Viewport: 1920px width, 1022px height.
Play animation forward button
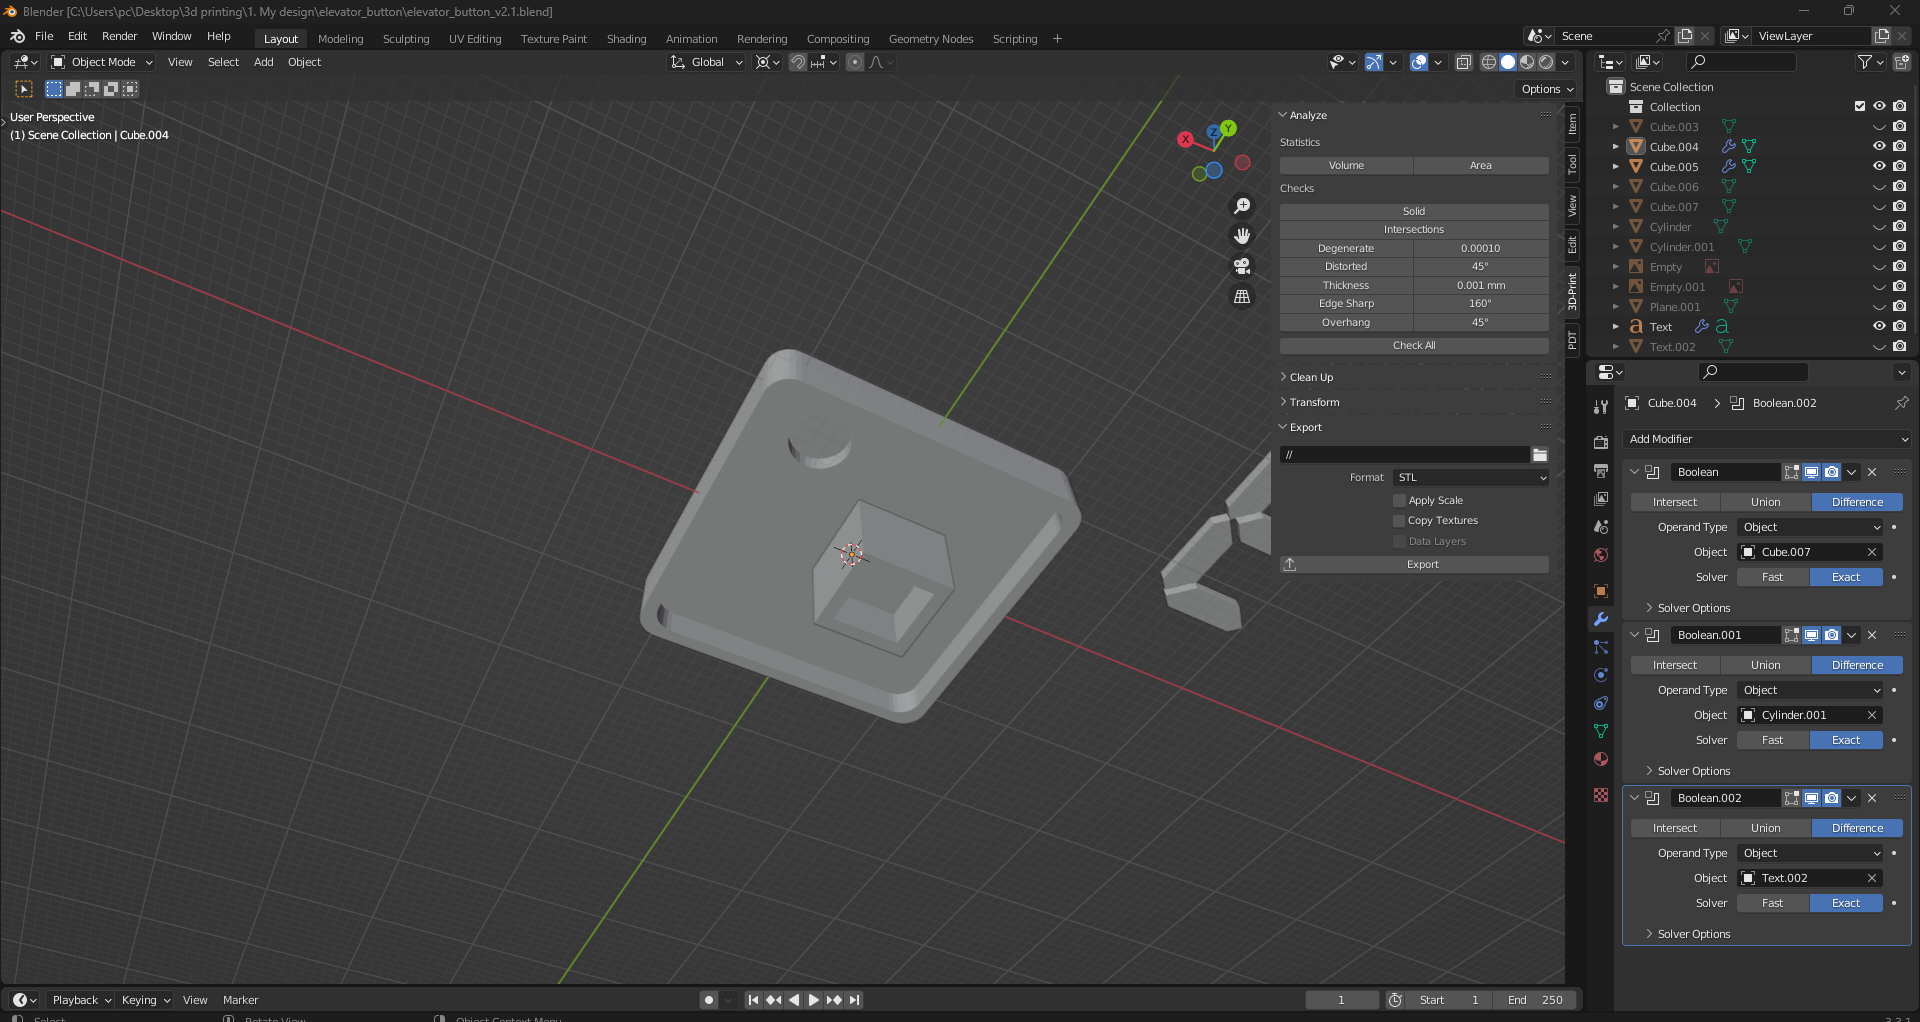coord(813,1000)
